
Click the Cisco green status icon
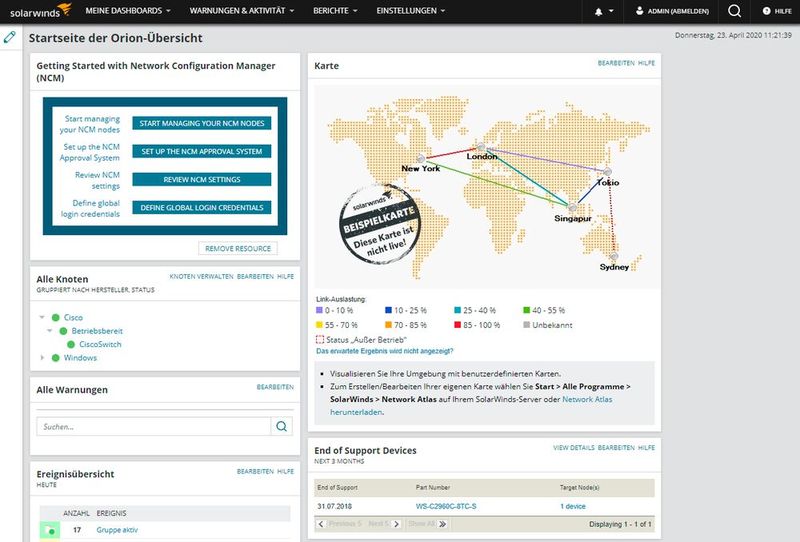pos(56,317)
